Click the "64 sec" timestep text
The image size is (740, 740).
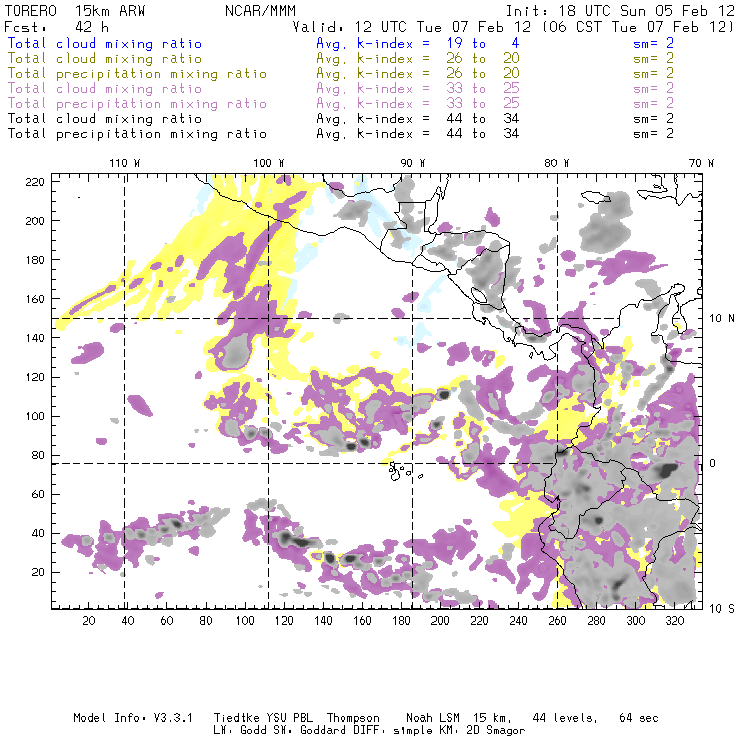pyautogui.click(x=639, y=718)
